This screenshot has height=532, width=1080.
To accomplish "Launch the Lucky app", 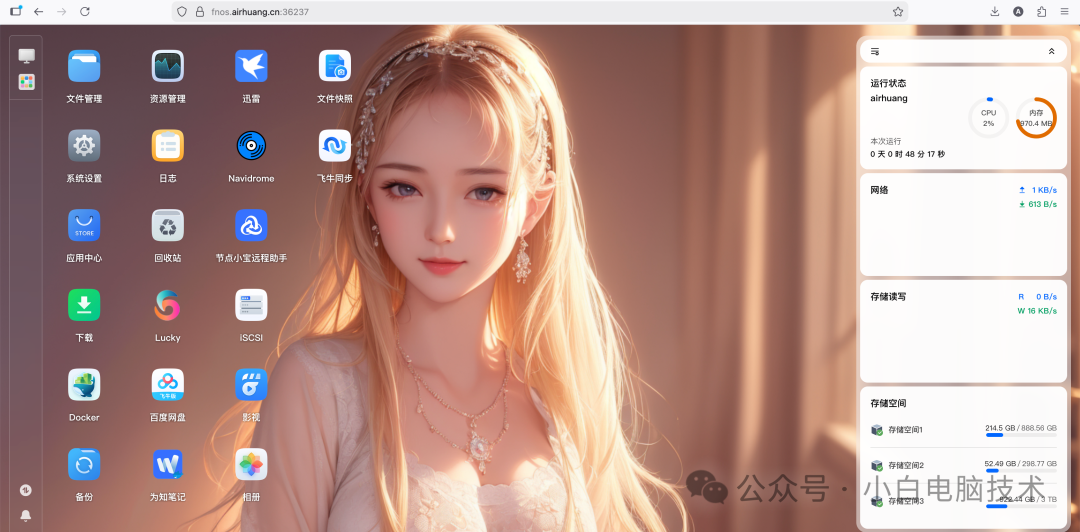I will click(x=167, y=305).
